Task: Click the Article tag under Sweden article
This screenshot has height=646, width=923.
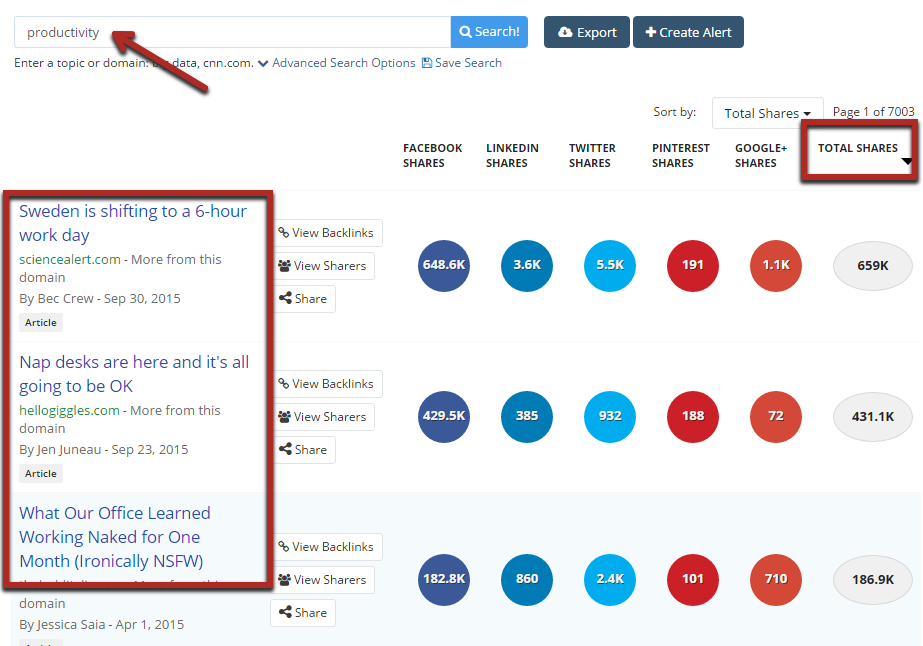Action: click(x=41, y=323)
